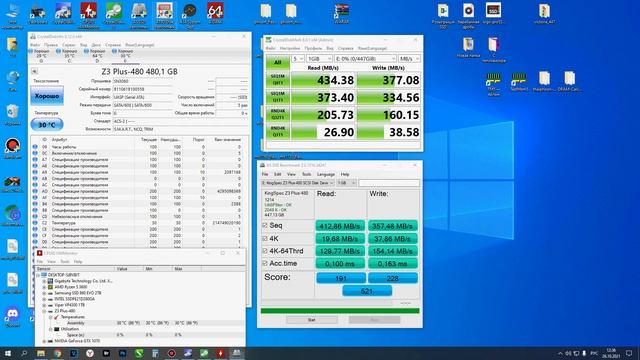This screenshot has height=360, width=640.
Task: Open the 1 GB size dropdown in AS SSD
Action: click(x=347, y=183)
